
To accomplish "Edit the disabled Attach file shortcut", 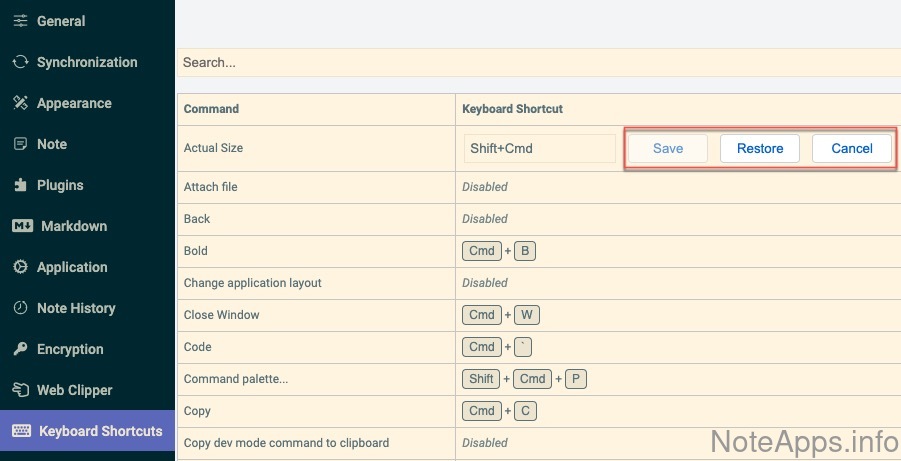I will coord(485,187).
